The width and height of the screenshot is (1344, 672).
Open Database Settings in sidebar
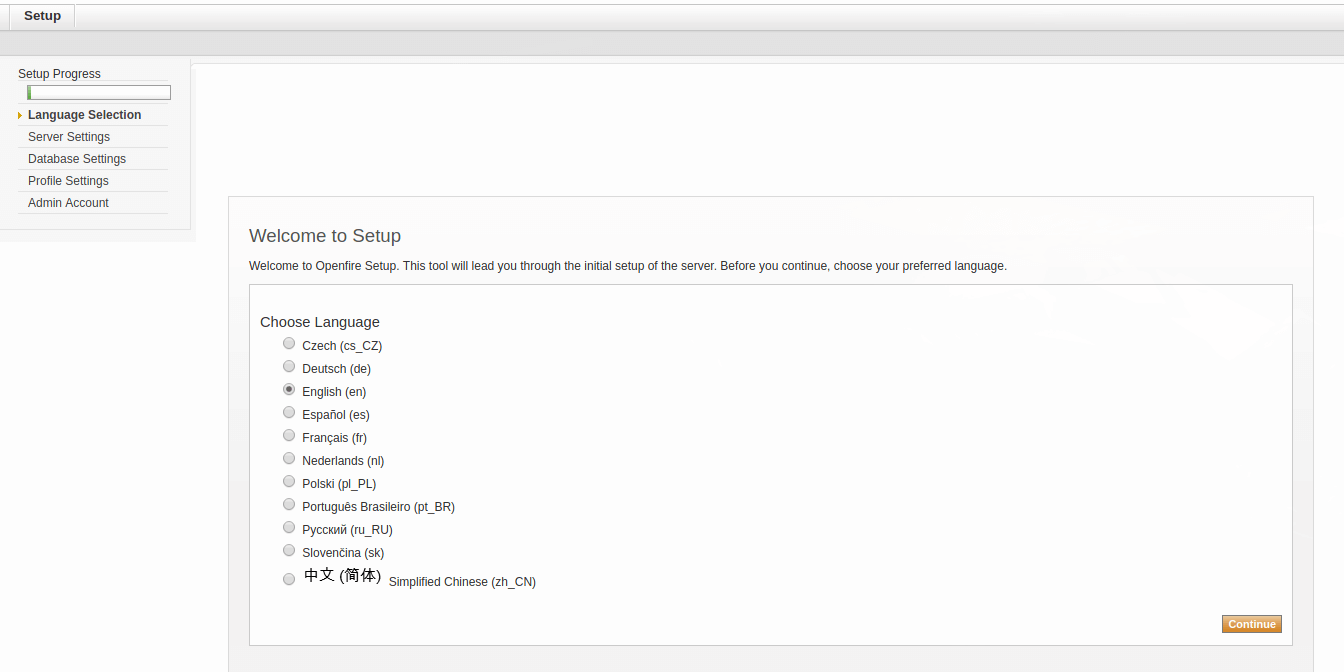coord(77,159)
